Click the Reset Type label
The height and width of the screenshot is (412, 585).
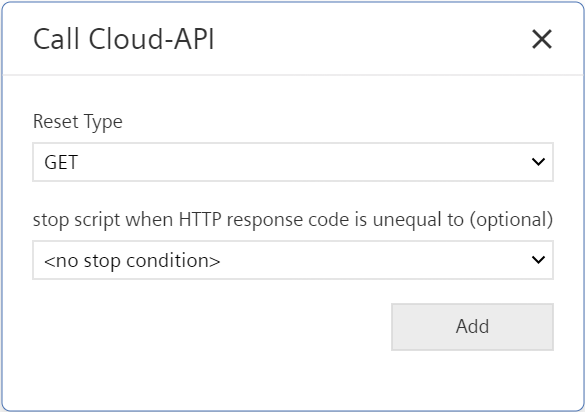tap(78, 122)
